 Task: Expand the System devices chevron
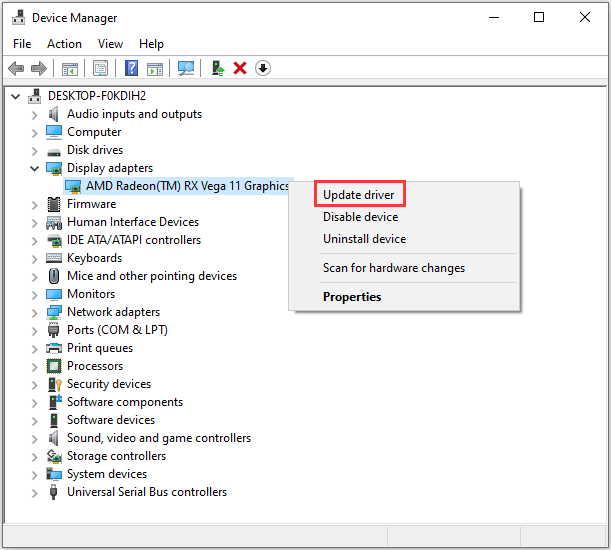click(x=35, y=475)
